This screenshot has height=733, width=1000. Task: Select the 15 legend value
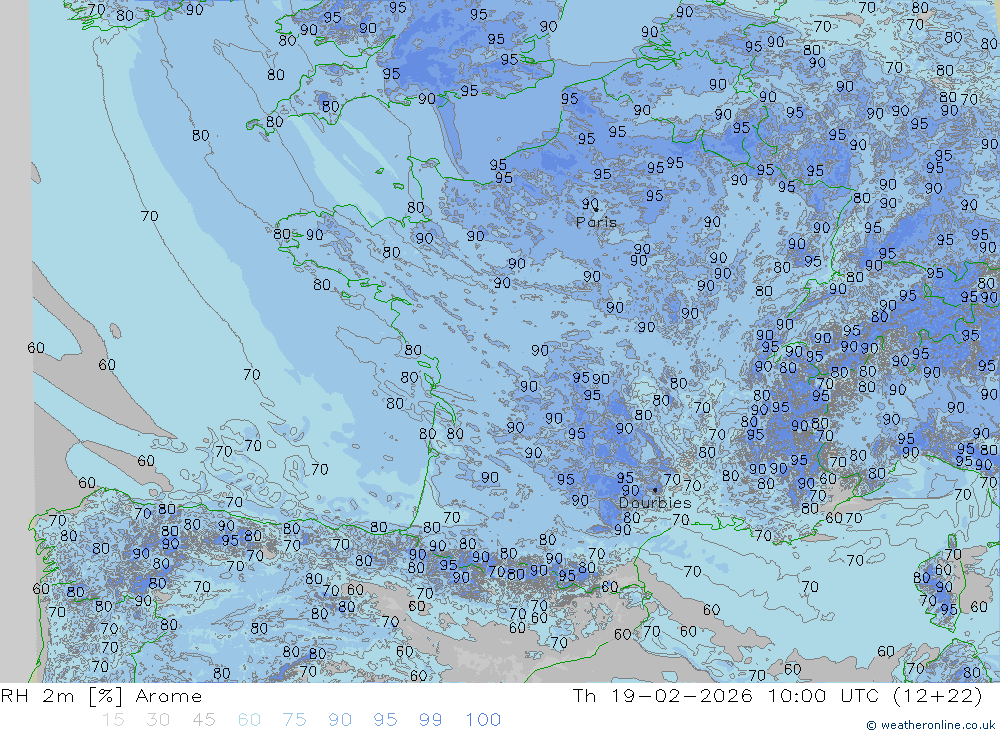[x=112, y=720]
